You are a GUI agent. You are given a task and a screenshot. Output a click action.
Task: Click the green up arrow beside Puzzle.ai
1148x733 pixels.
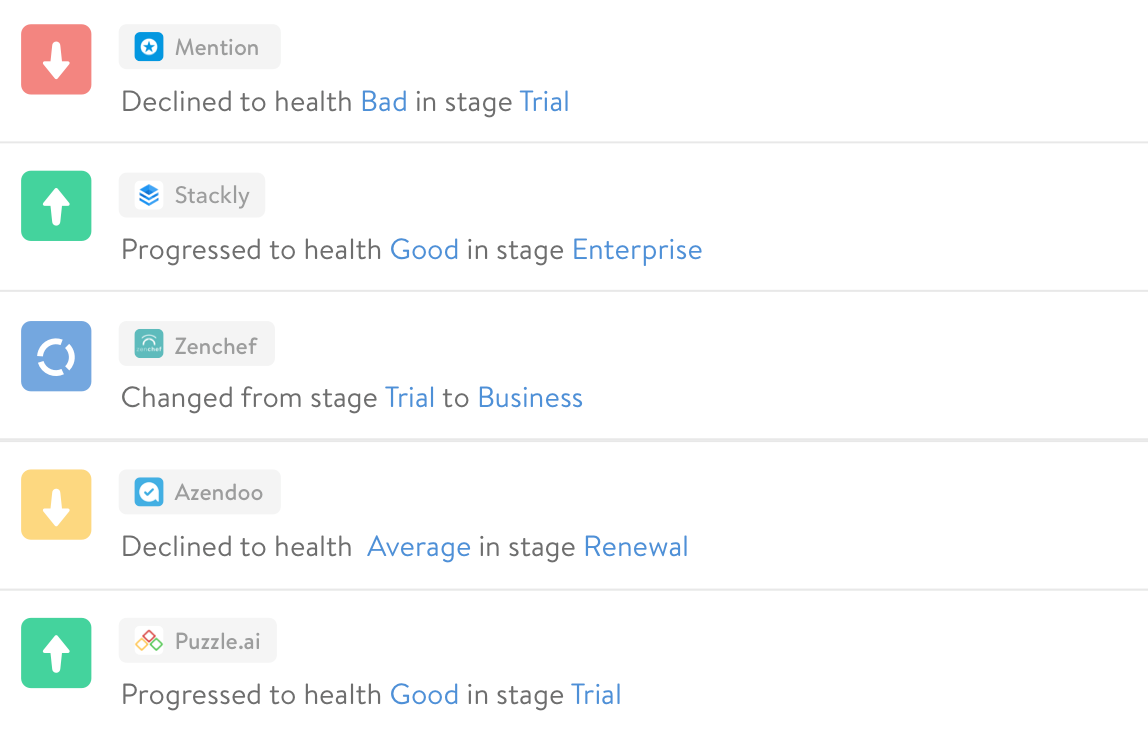(56, 653)
